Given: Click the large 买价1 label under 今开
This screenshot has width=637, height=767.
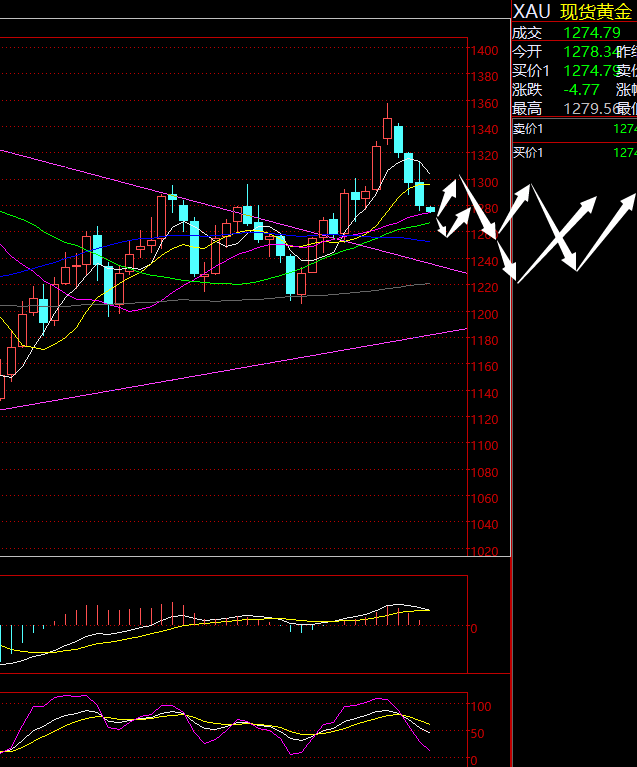Looking at the screenshot, I should [531, 71].
